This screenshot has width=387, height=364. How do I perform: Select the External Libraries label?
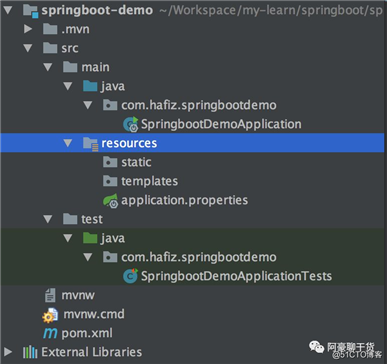[x=92, y=352]
